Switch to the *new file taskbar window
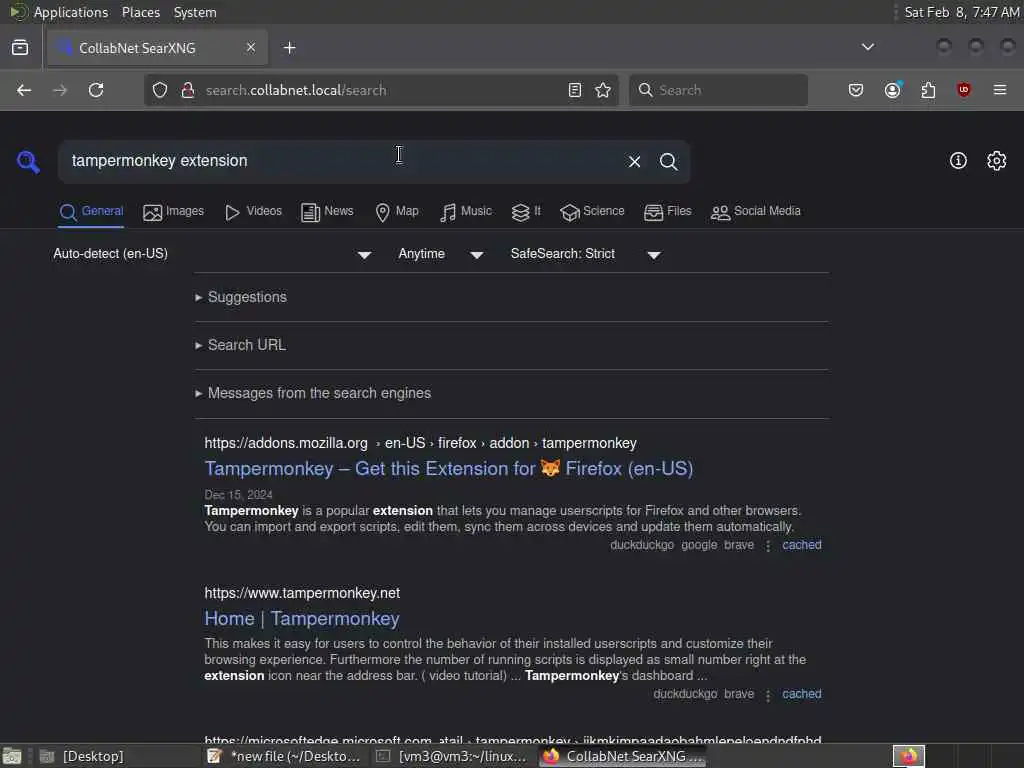The width and height of the screenshot is (1024, 768). point(284,756)
